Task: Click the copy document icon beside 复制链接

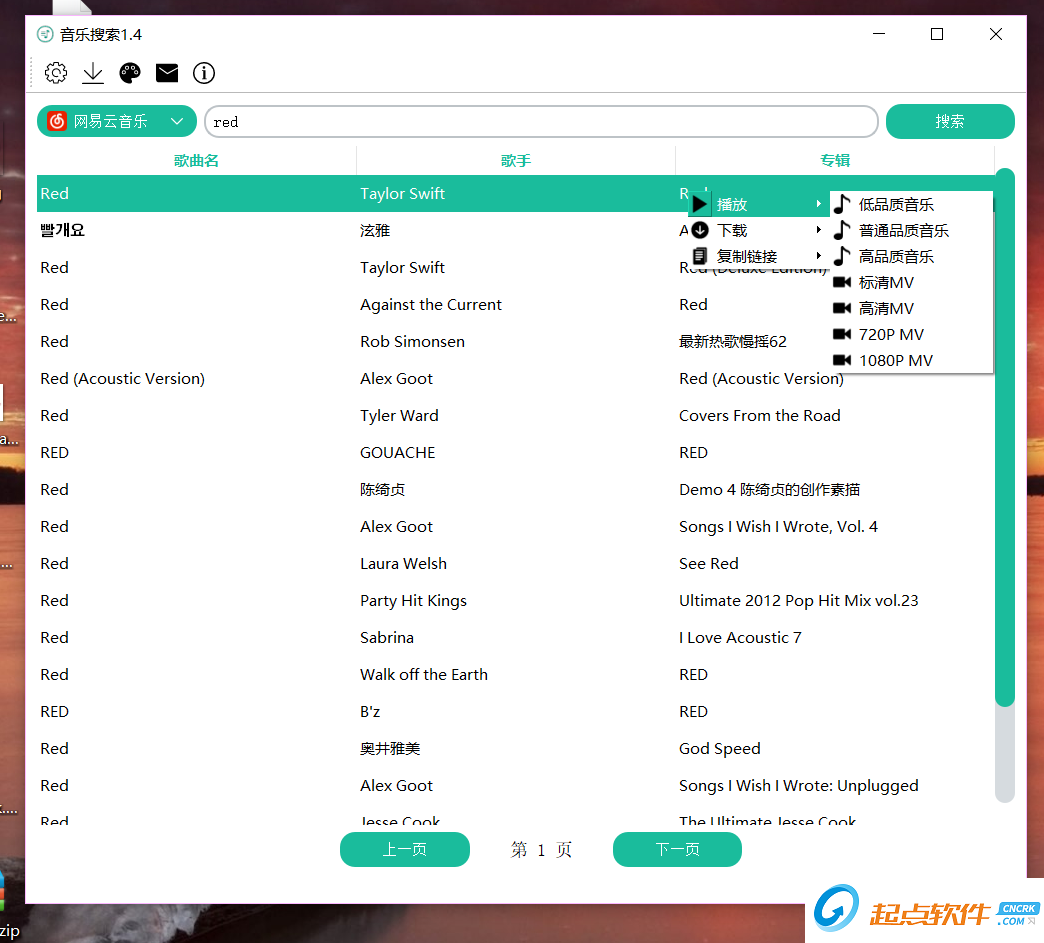Action: pos(700,256)
